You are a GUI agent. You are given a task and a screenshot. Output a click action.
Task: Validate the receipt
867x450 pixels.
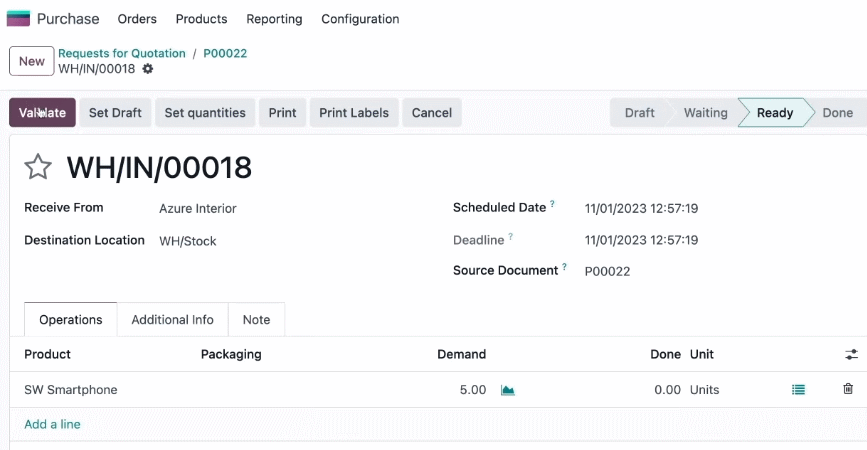pyautogui.click(x=42, y=113)
